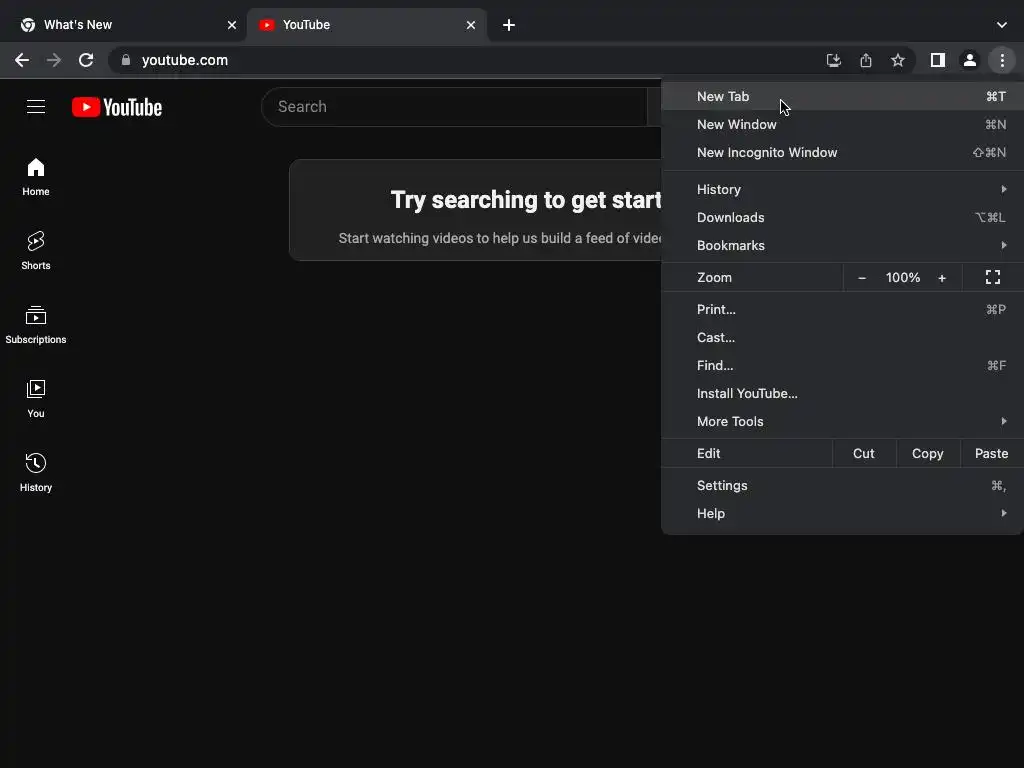This screenshot has width=1024, height=768.
Task: Open the YouTube hamburger guide menu
Action: point(36,106)
